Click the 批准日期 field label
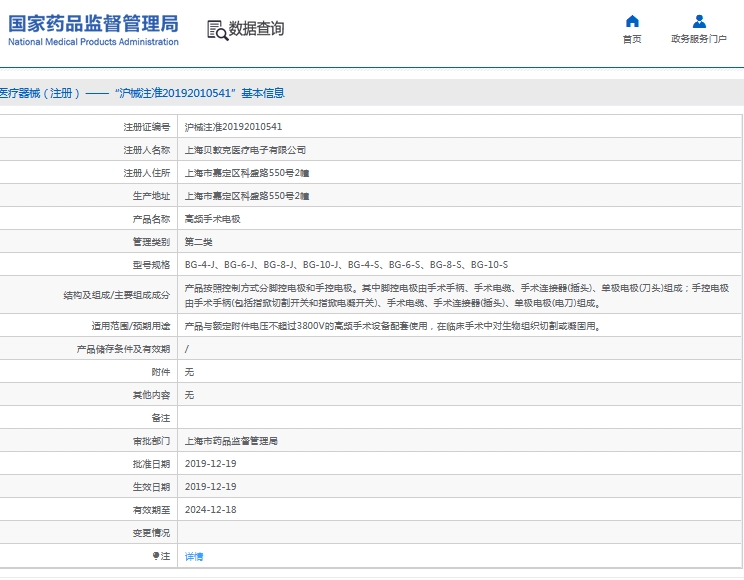 (151, 464)
